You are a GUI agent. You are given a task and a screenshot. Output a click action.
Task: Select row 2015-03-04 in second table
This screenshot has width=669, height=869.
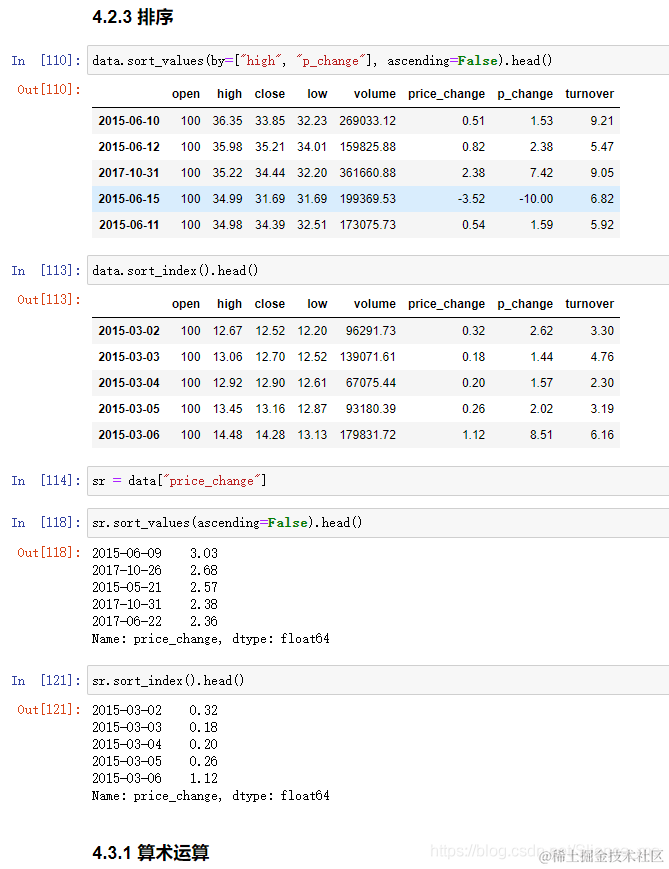pyautogui.click(x=356, y=383)
